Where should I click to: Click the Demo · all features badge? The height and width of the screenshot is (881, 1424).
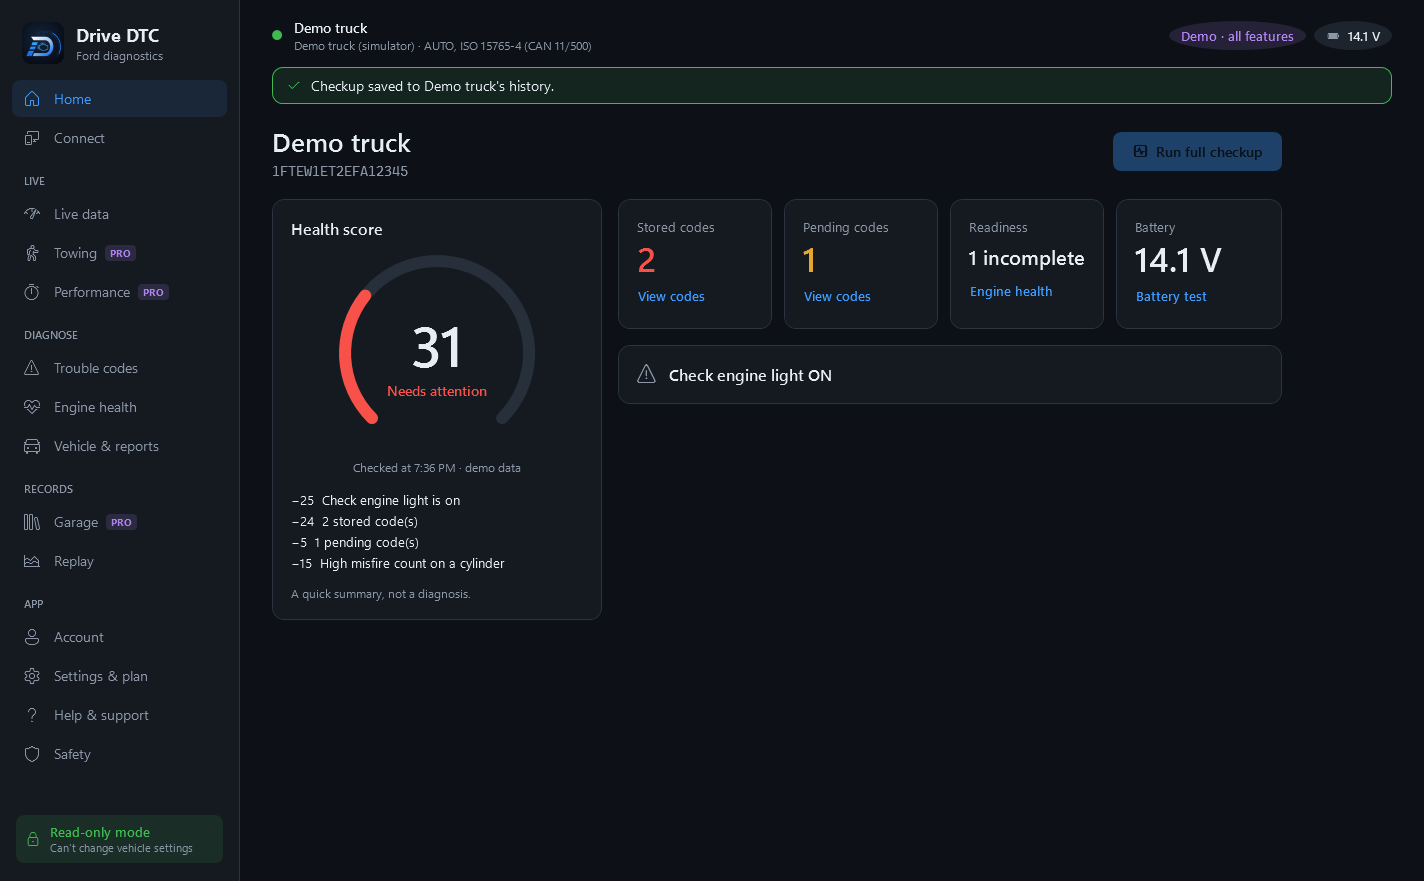tap(1237, 36)
